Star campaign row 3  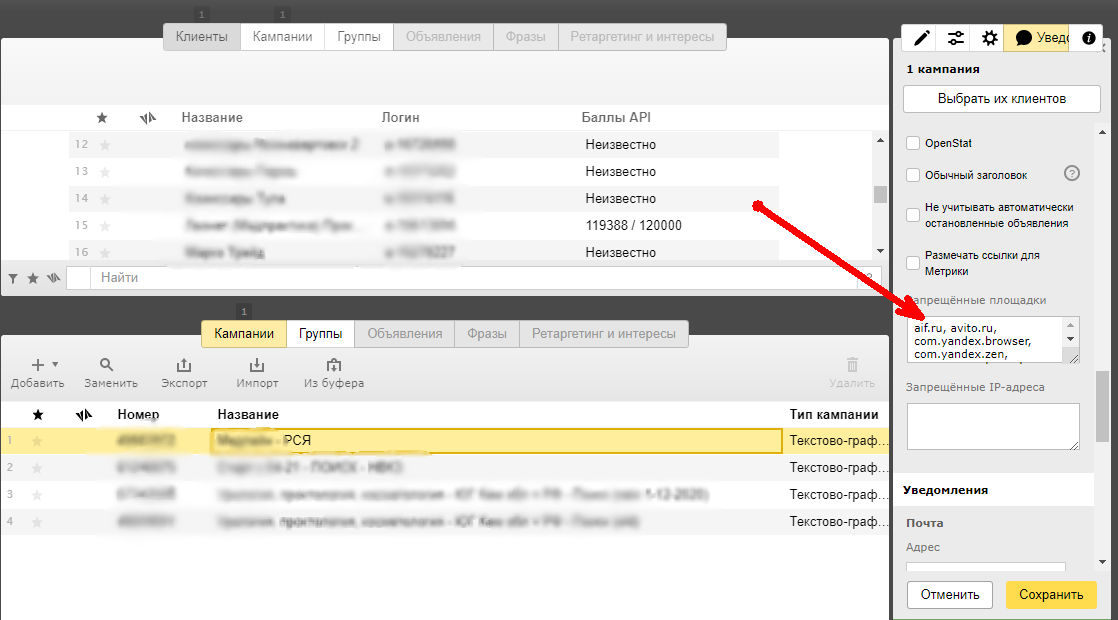point(37,495)
